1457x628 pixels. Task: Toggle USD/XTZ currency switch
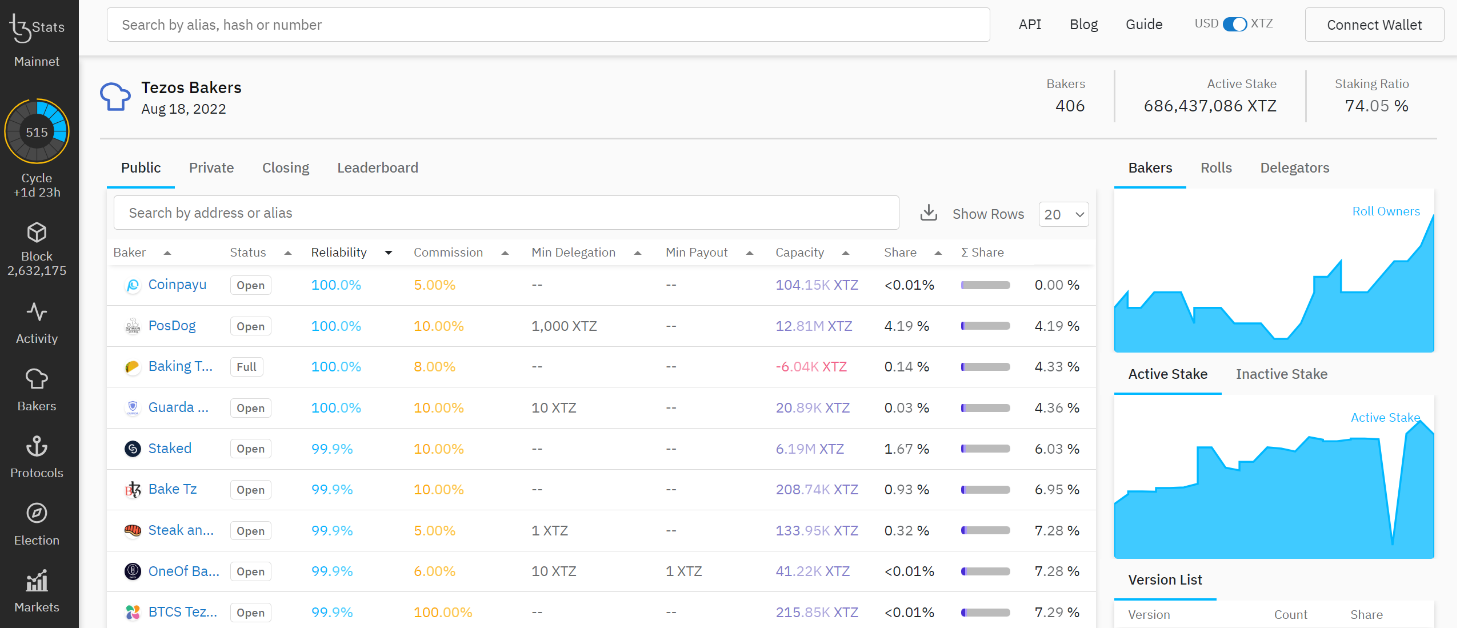pos(1234,24)
